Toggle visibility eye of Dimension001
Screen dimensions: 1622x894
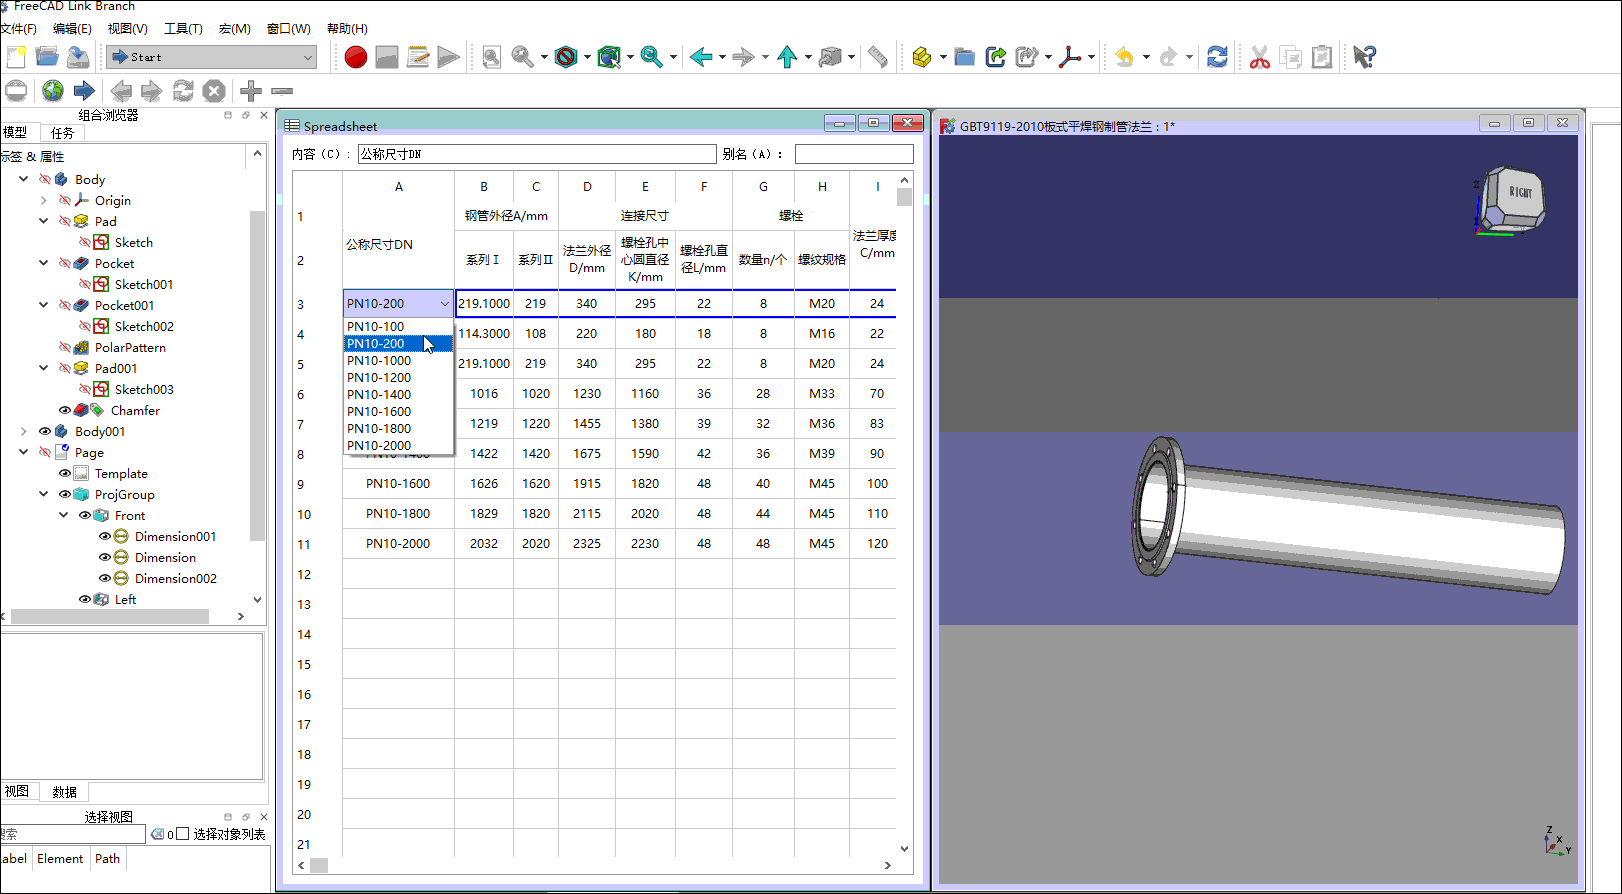tap(105, 536)
